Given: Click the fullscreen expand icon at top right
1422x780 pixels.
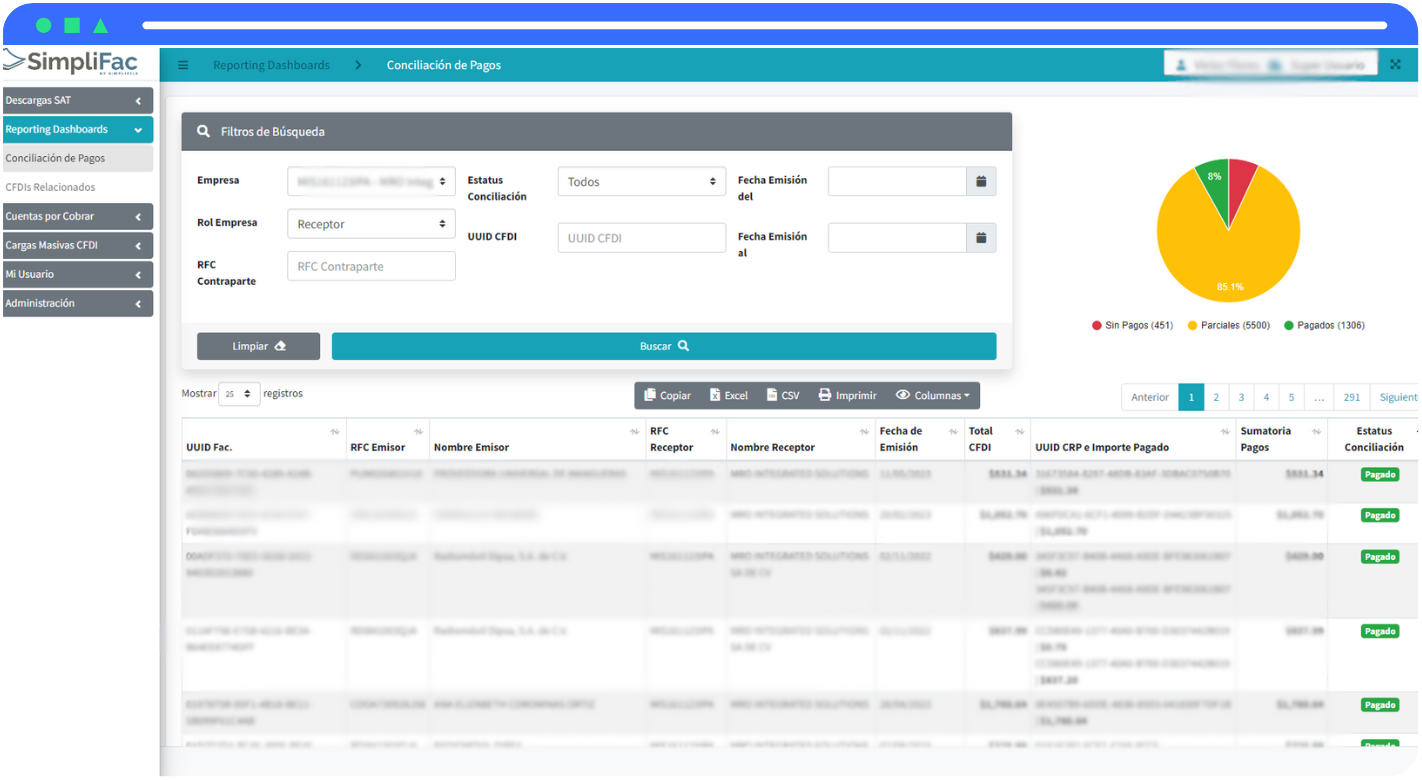Looking at the screenshot, I should point(1395,64).
